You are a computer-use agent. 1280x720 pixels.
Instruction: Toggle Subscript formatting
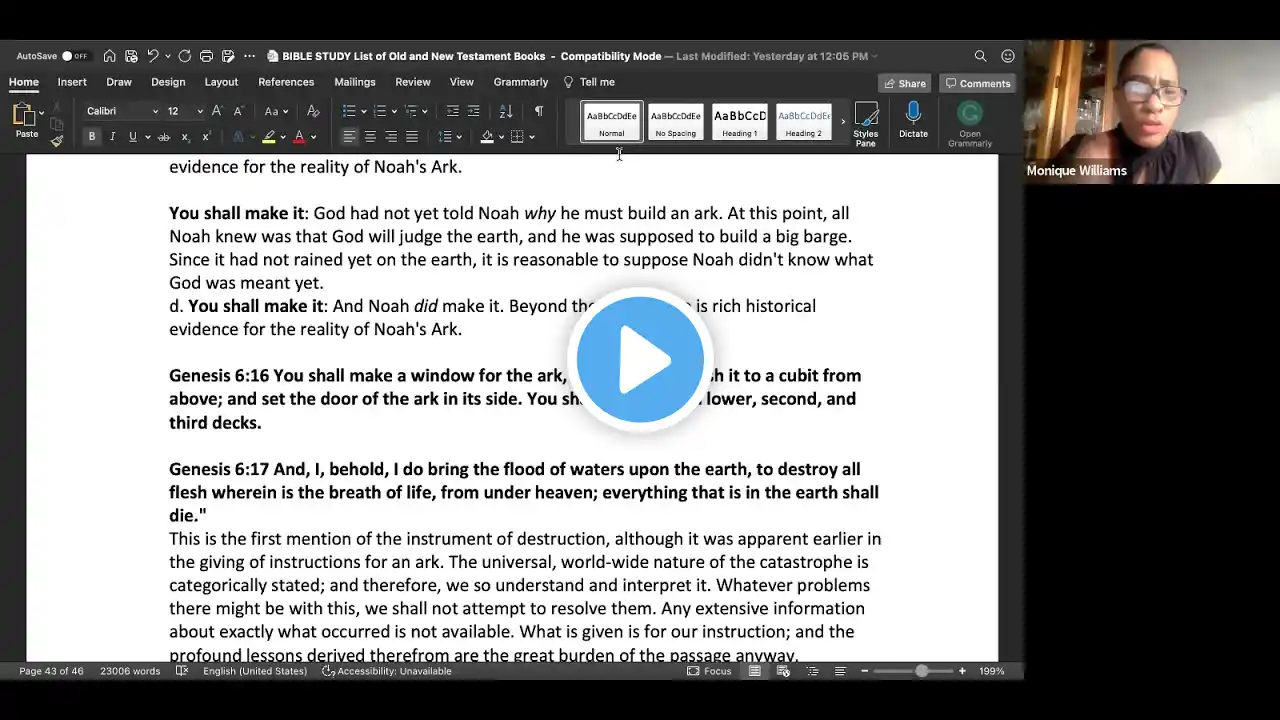(x=185, y=137)
